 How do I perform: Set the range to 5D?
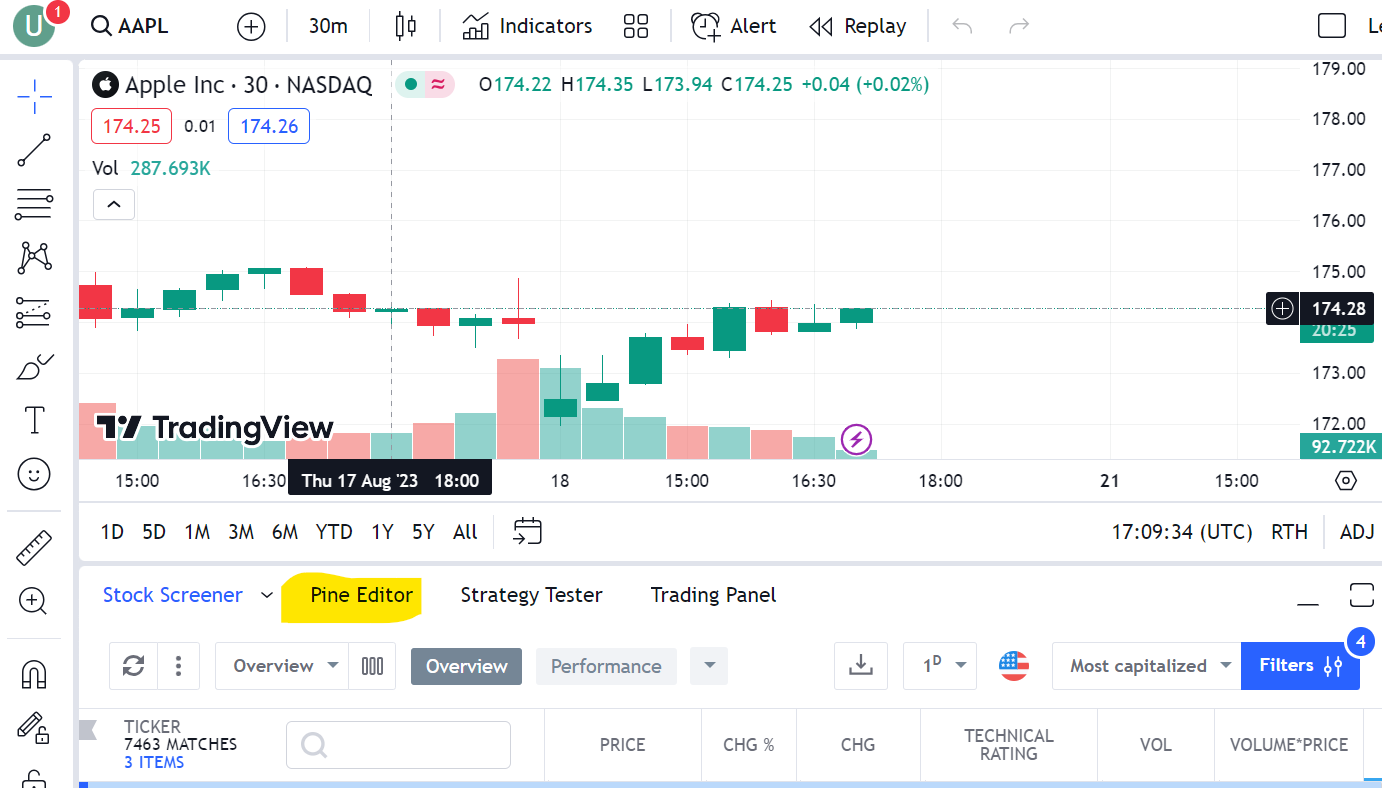(154, 532)
